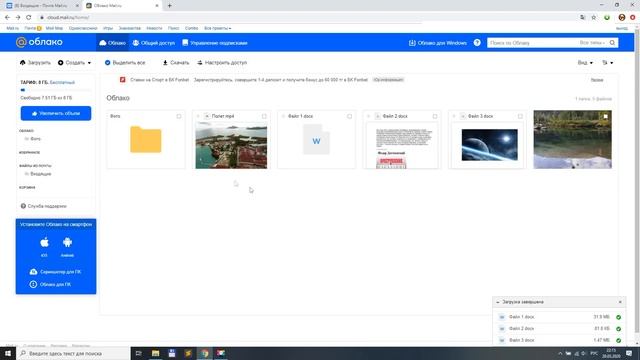Tick the lake photo tile checkbox
Viewport: 640px width, 360px height.
tap(605, 116)
